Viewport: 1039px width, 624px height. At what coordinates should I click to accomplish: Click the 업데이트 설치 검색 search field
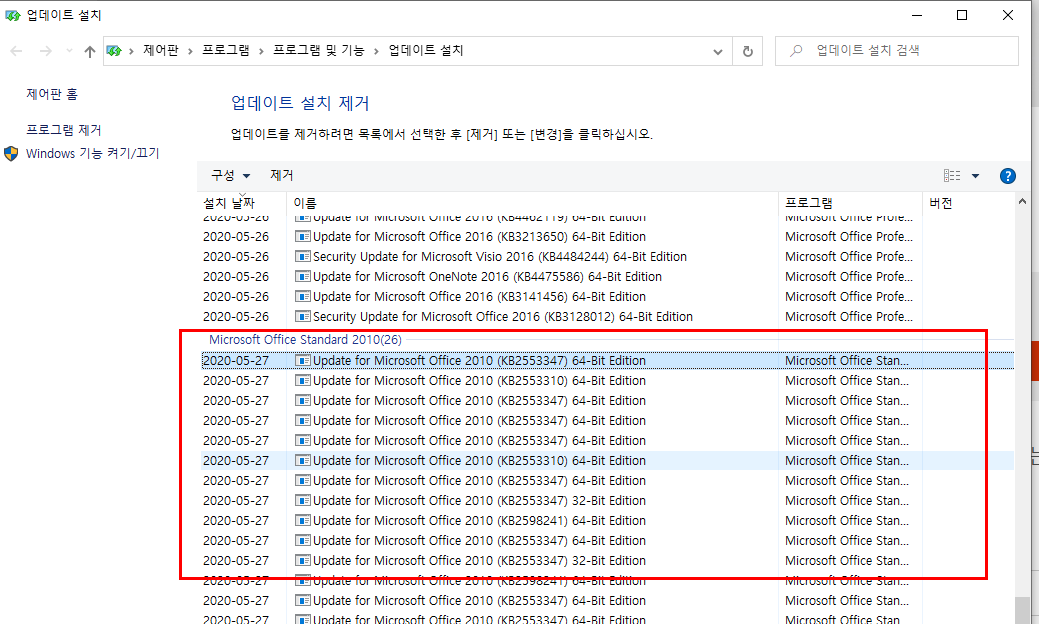tap(897, 50)
